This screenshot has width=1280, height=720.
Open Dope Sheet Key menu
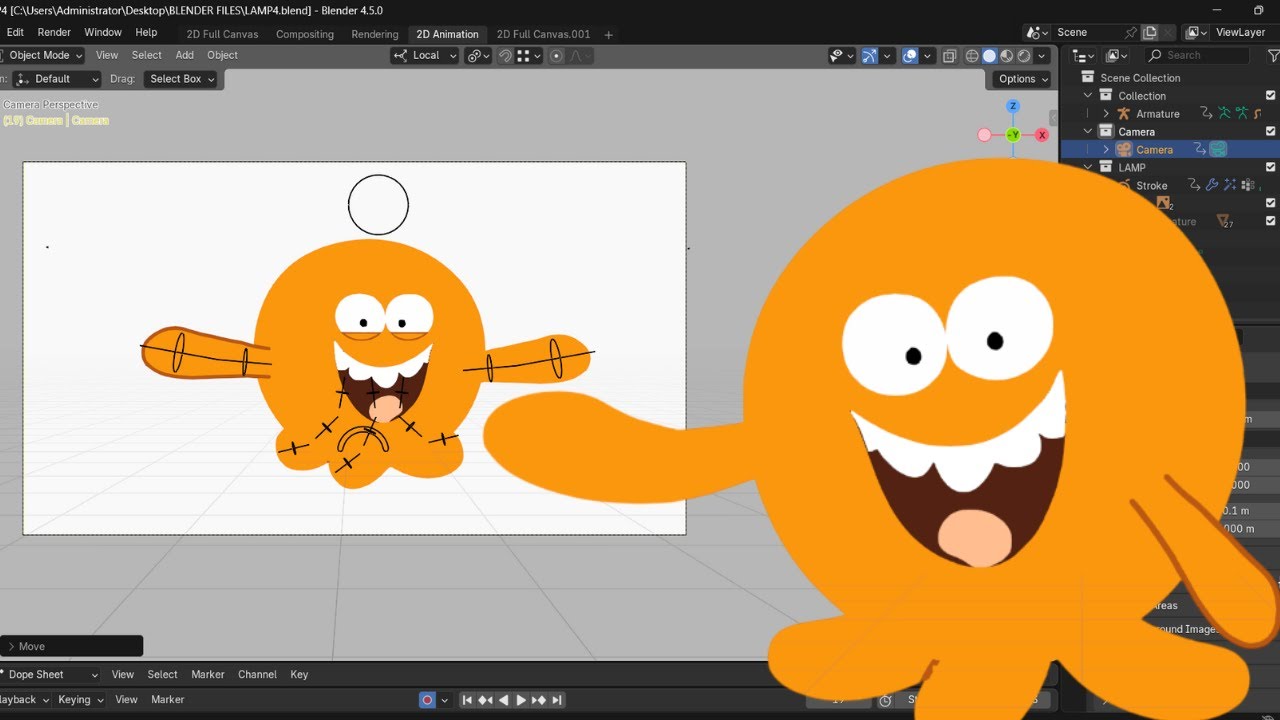tap(299, 675)
